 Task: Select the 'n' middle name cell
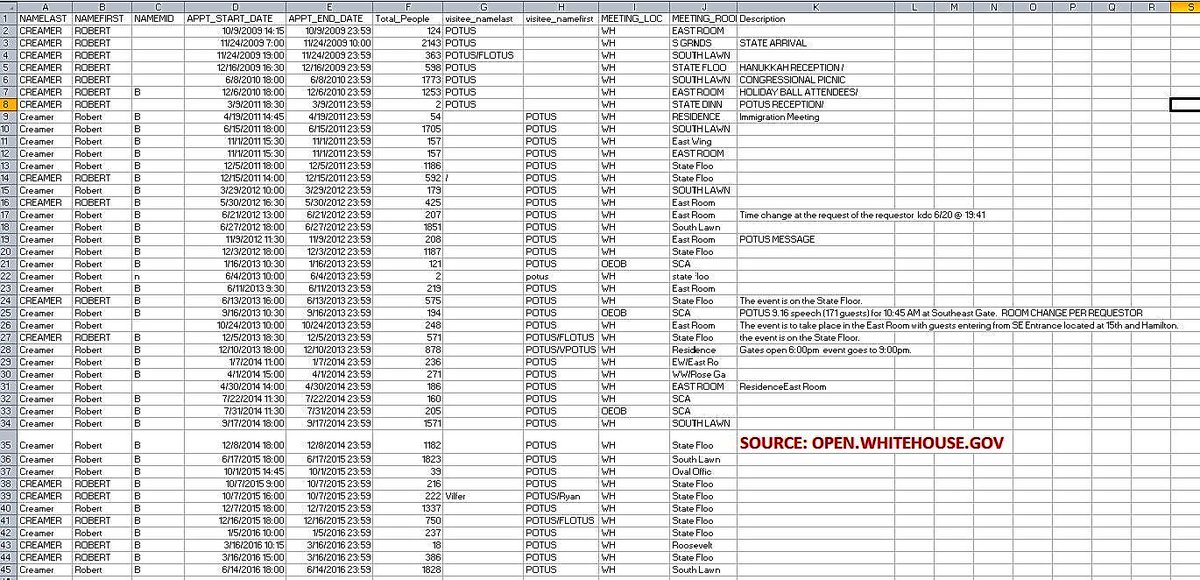[158, 276]
